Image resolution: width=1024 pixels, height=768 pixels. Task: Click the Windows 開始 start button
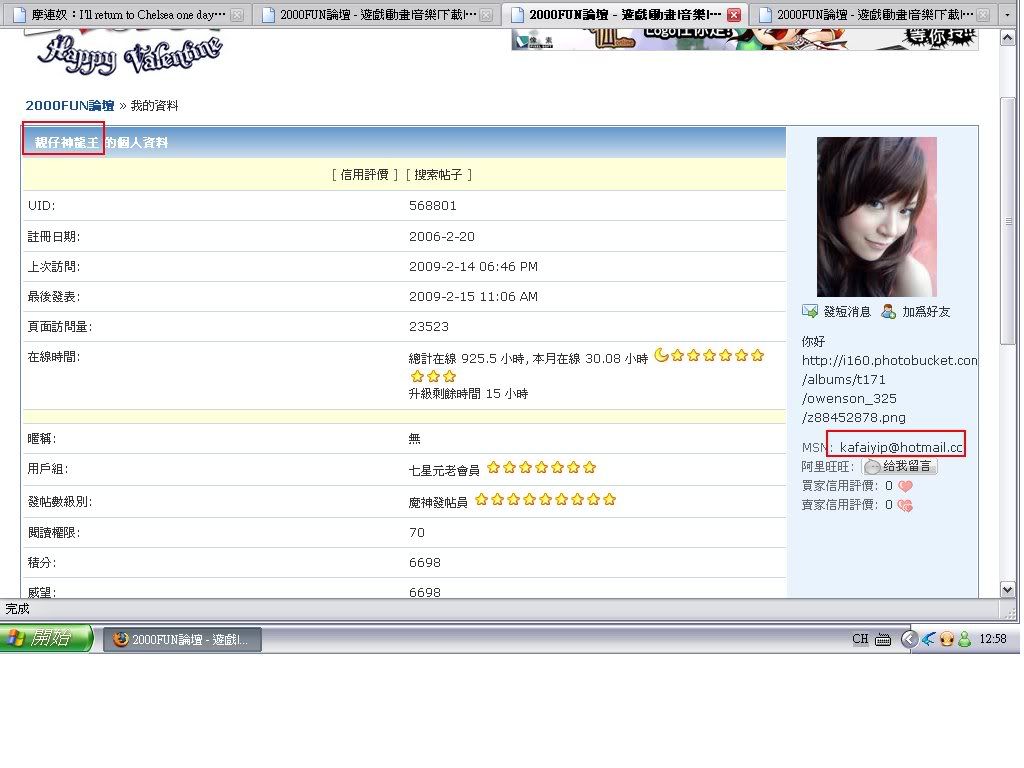pyautogui.click(x=47, y=639)
